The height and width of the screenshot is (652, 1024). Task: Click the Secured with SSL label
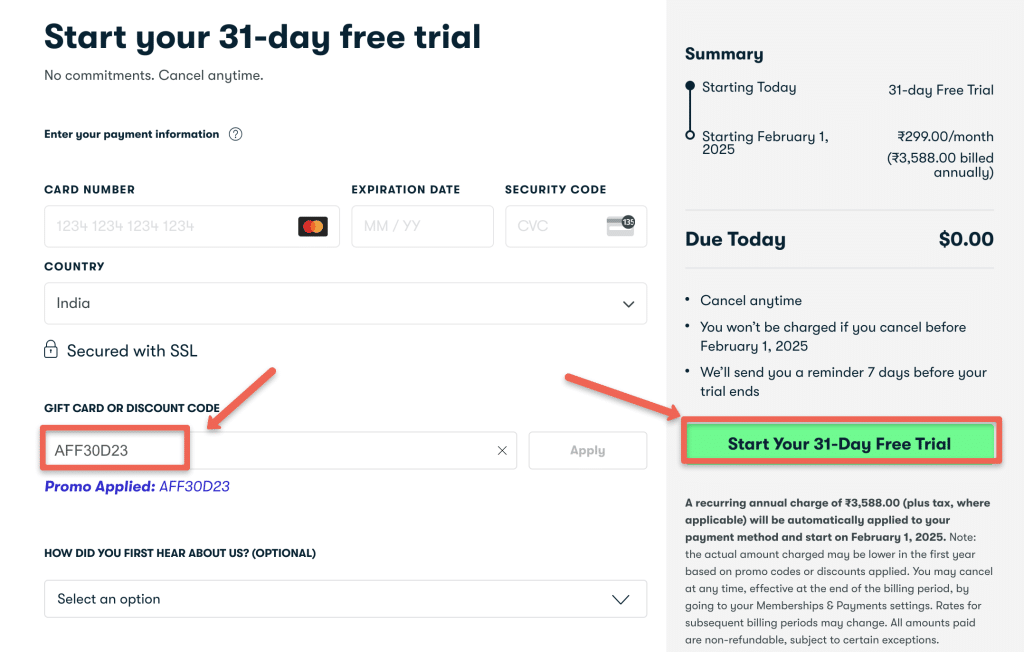pyautogui.click(x=130, y=350)
